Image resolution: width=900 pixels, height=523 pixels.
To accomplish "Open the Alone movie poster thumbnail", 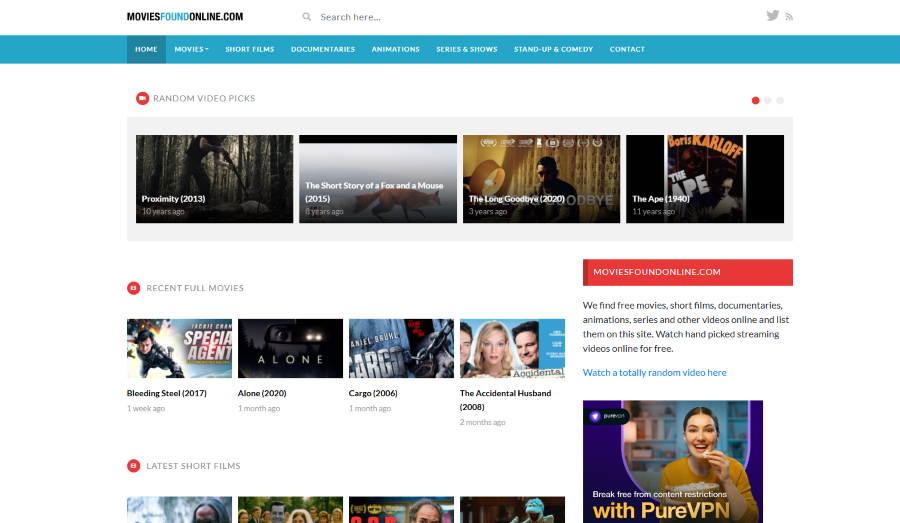I will [290, 348].
